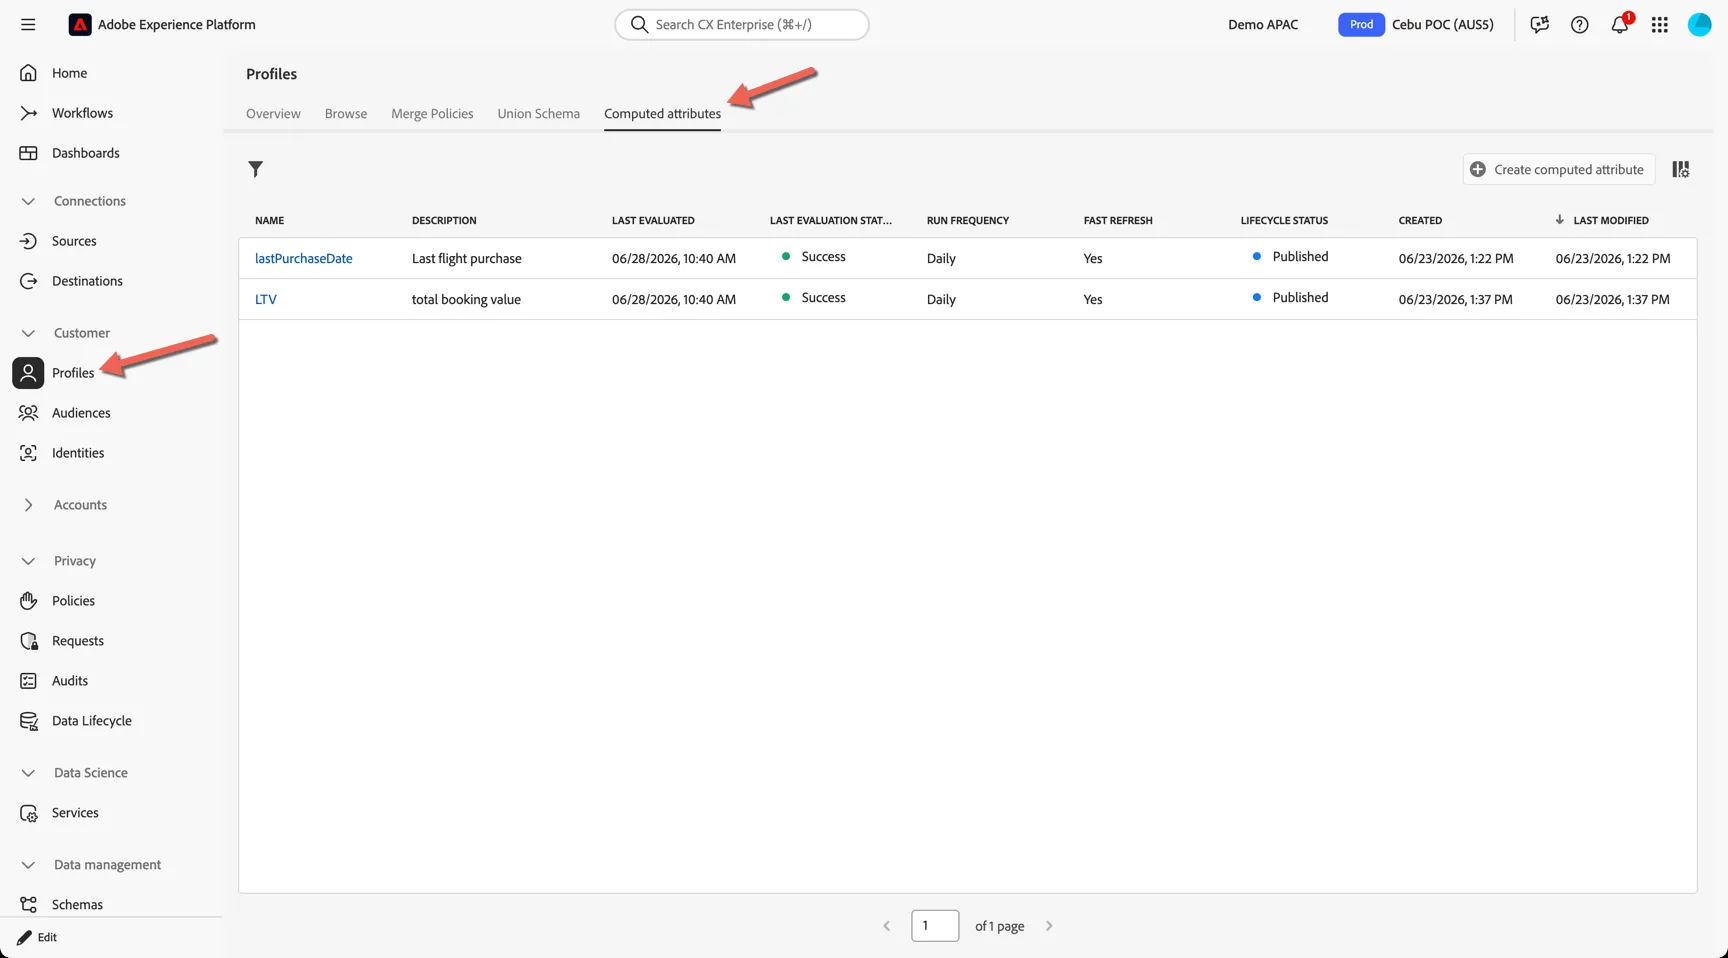Click the Last Evaluated column header
Image resolution: width=1728 pixels, height=958 pixels.
point(653,220)
